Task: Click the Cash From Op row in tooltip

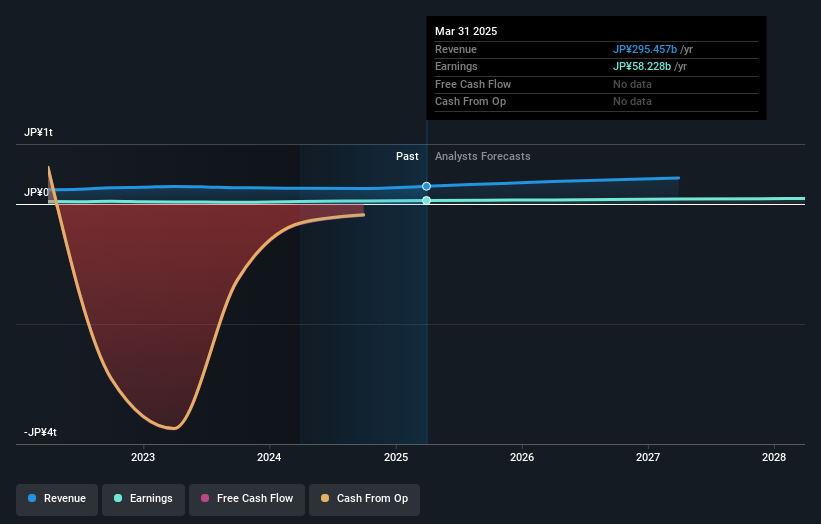Action: pyautogui.click(x=596, y=102)
